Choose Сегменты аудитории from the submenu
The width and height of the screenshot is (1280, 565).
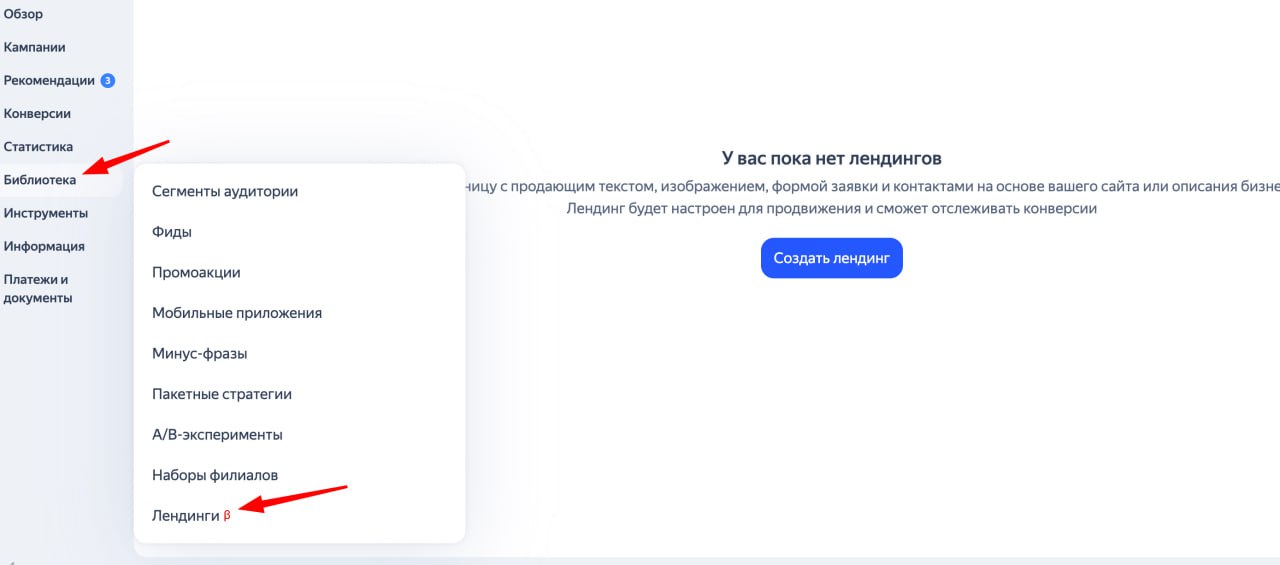pyautogui.click(x=225, y=191)
